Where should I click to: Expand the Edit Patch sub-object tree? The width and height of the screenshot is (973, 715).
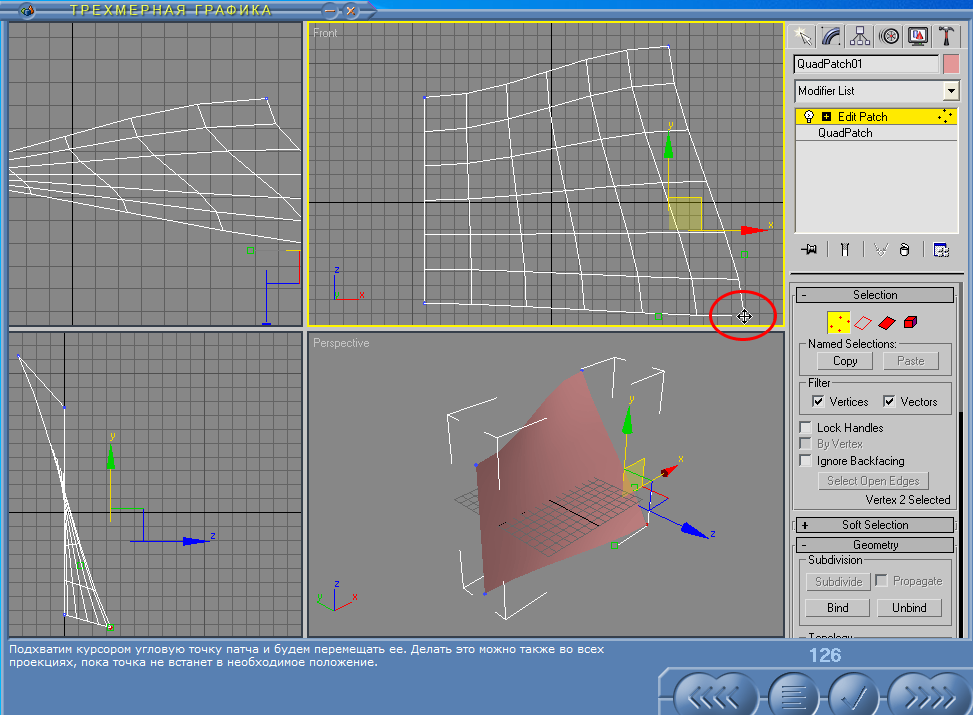(826, 117)
